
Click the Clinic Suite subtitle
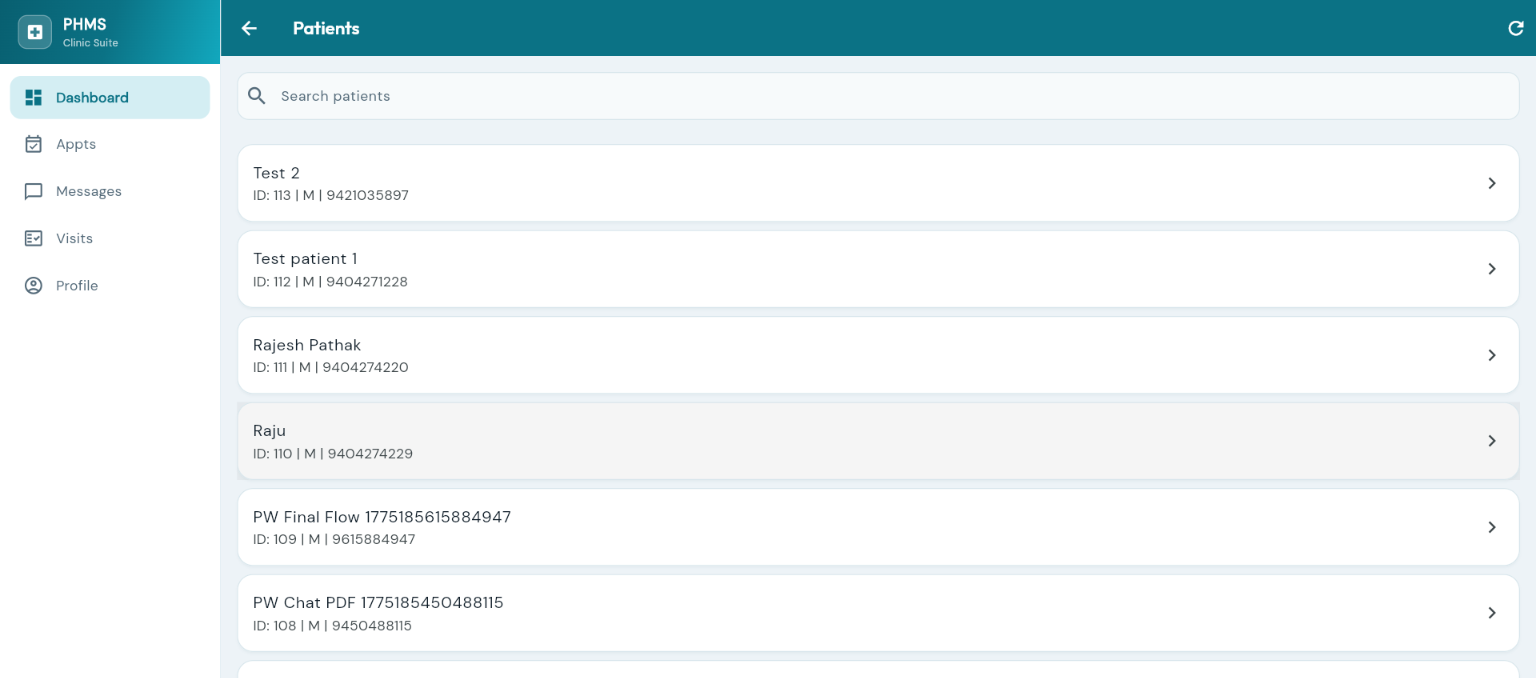(90, 43)
